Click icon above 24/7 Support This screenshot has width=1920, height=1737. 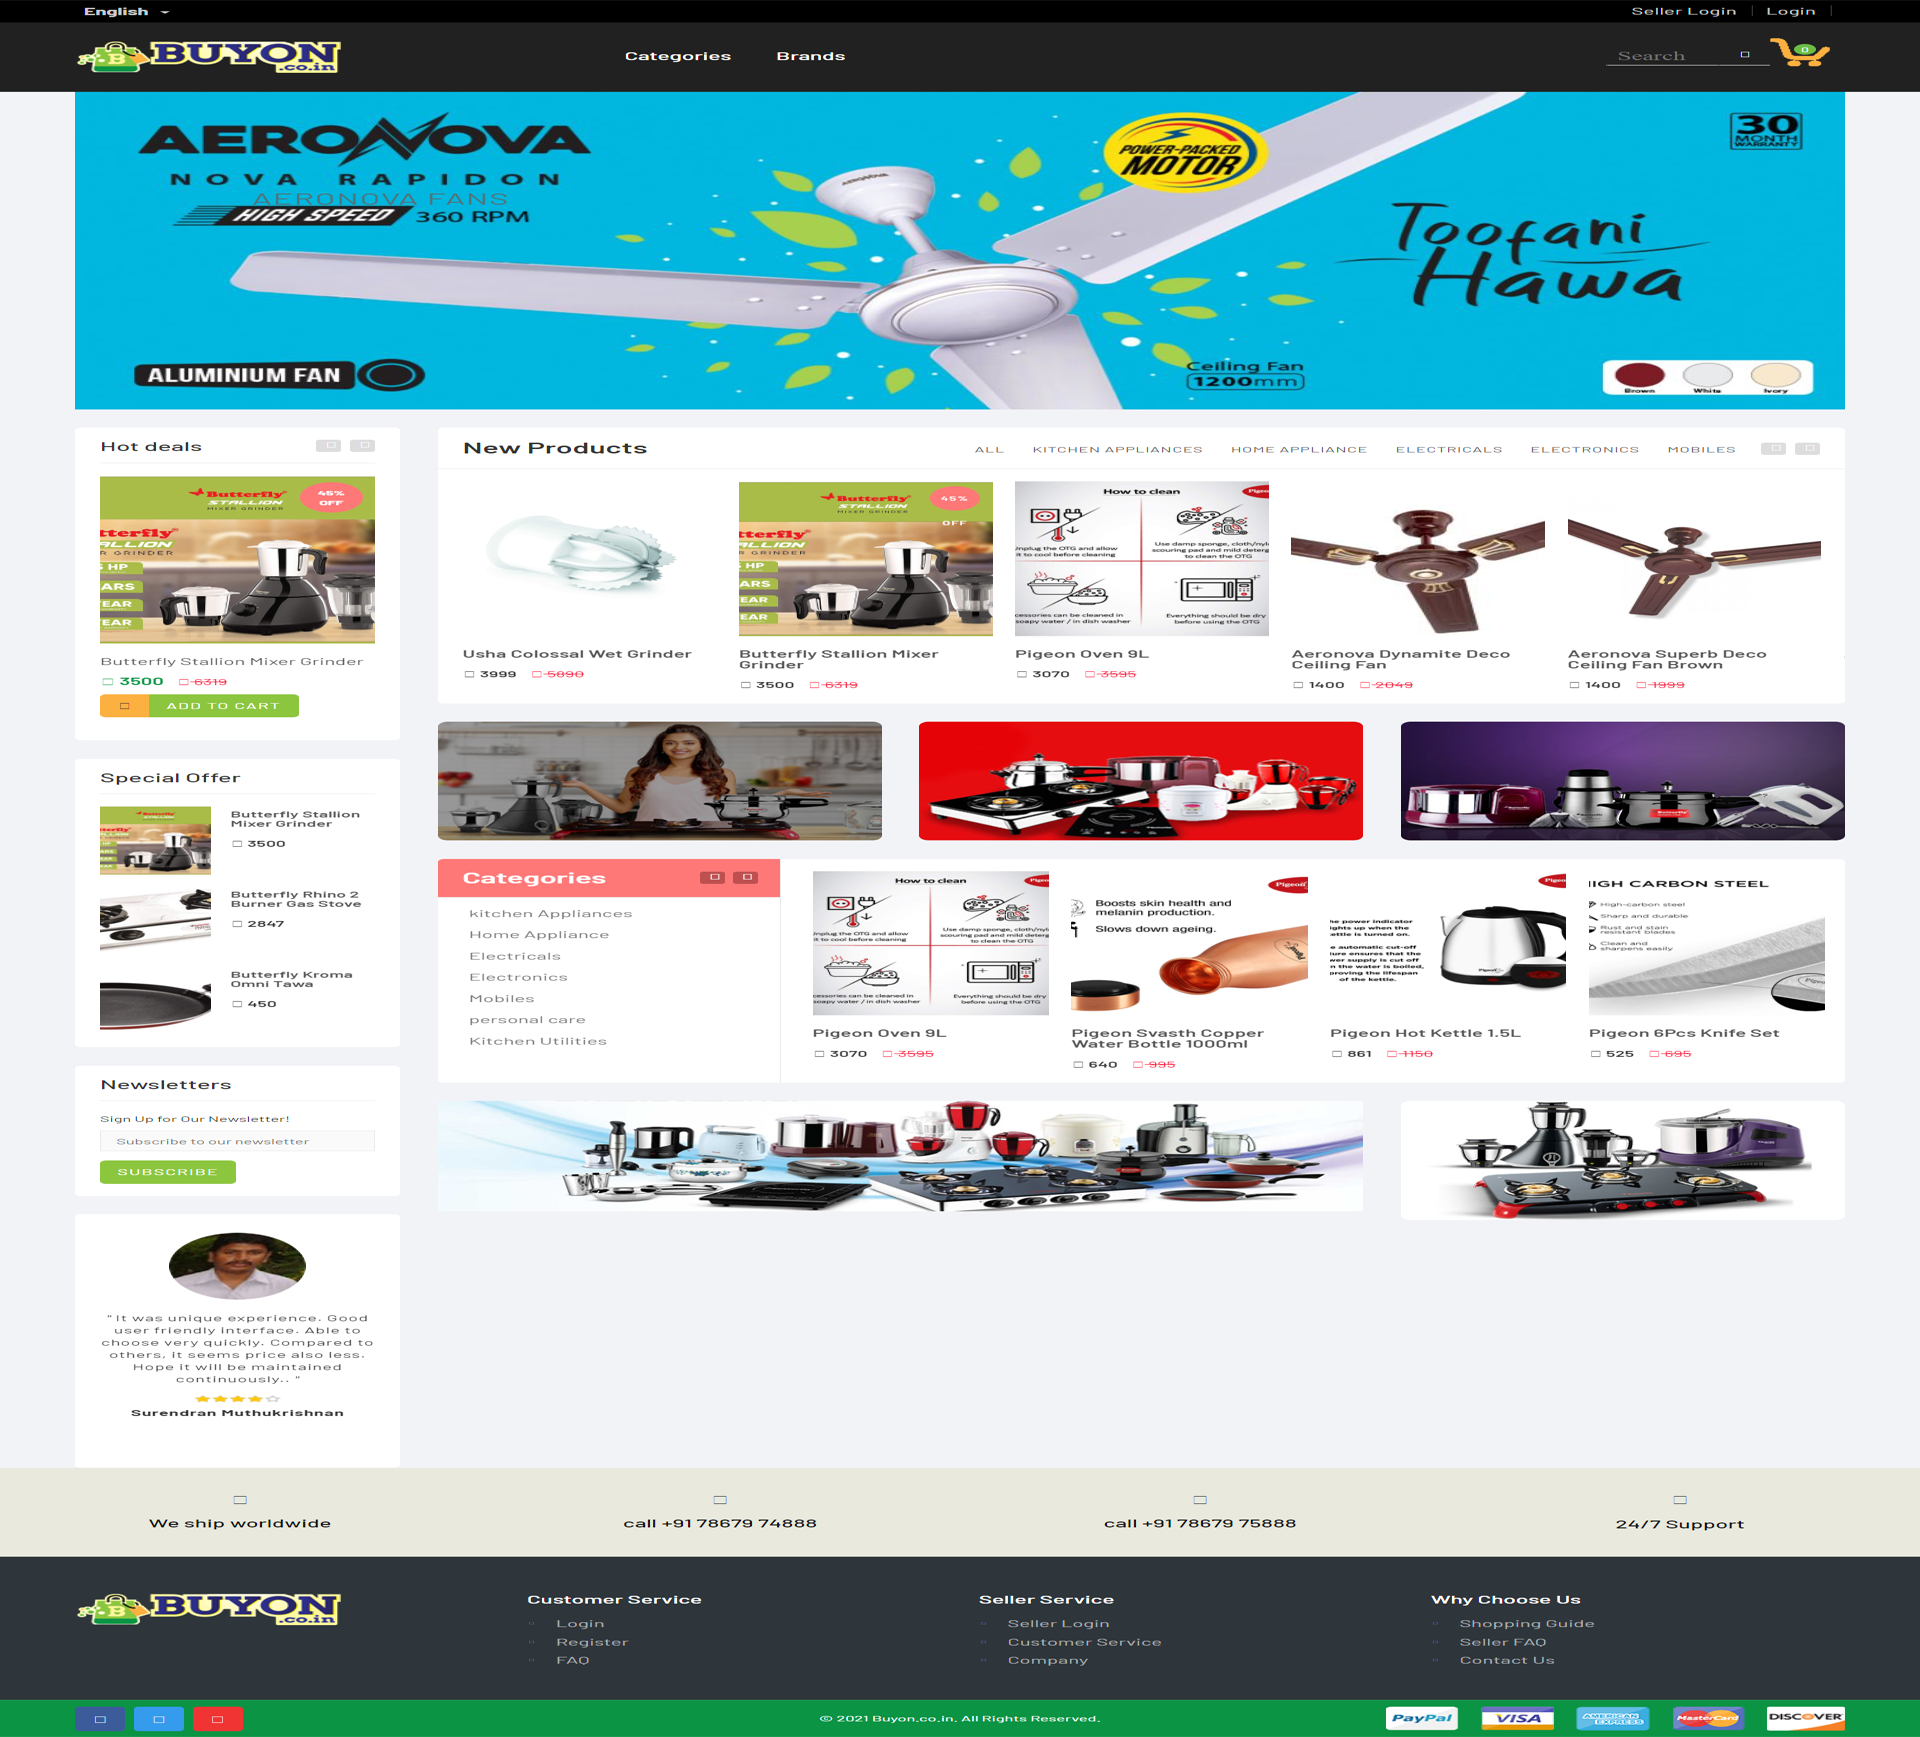(1680, 1500)
